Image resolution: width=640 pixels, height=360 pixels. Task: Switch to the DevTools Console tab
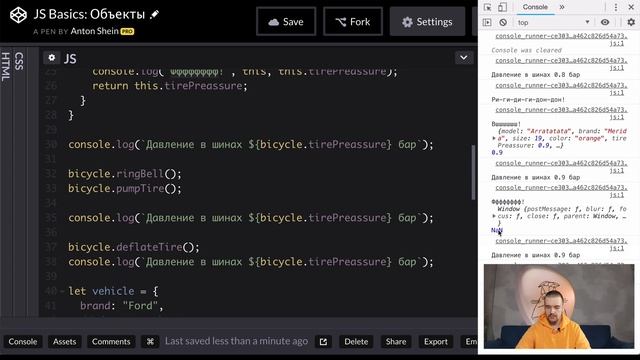click(535, 7)
